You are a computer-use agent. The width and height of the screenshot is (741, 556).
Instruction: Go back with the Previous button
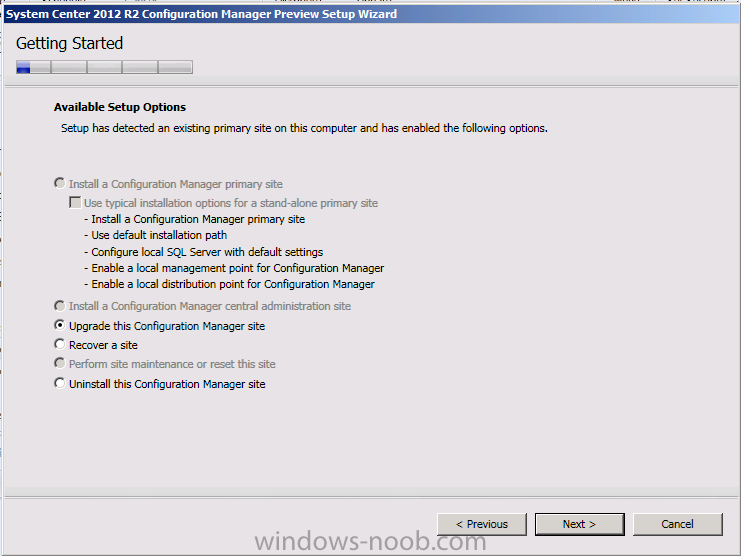point(482,524)
